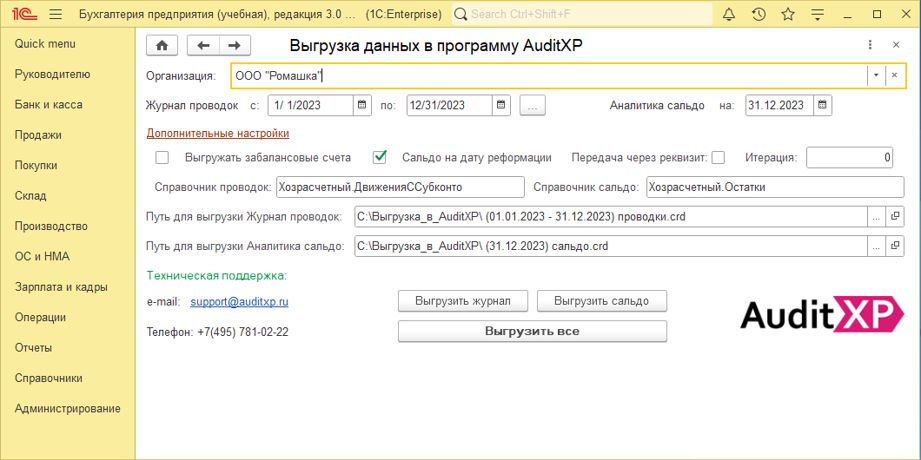Open calendar for journal end date
The height and width of the screenshot is (460, 921).
coord(501,105)
